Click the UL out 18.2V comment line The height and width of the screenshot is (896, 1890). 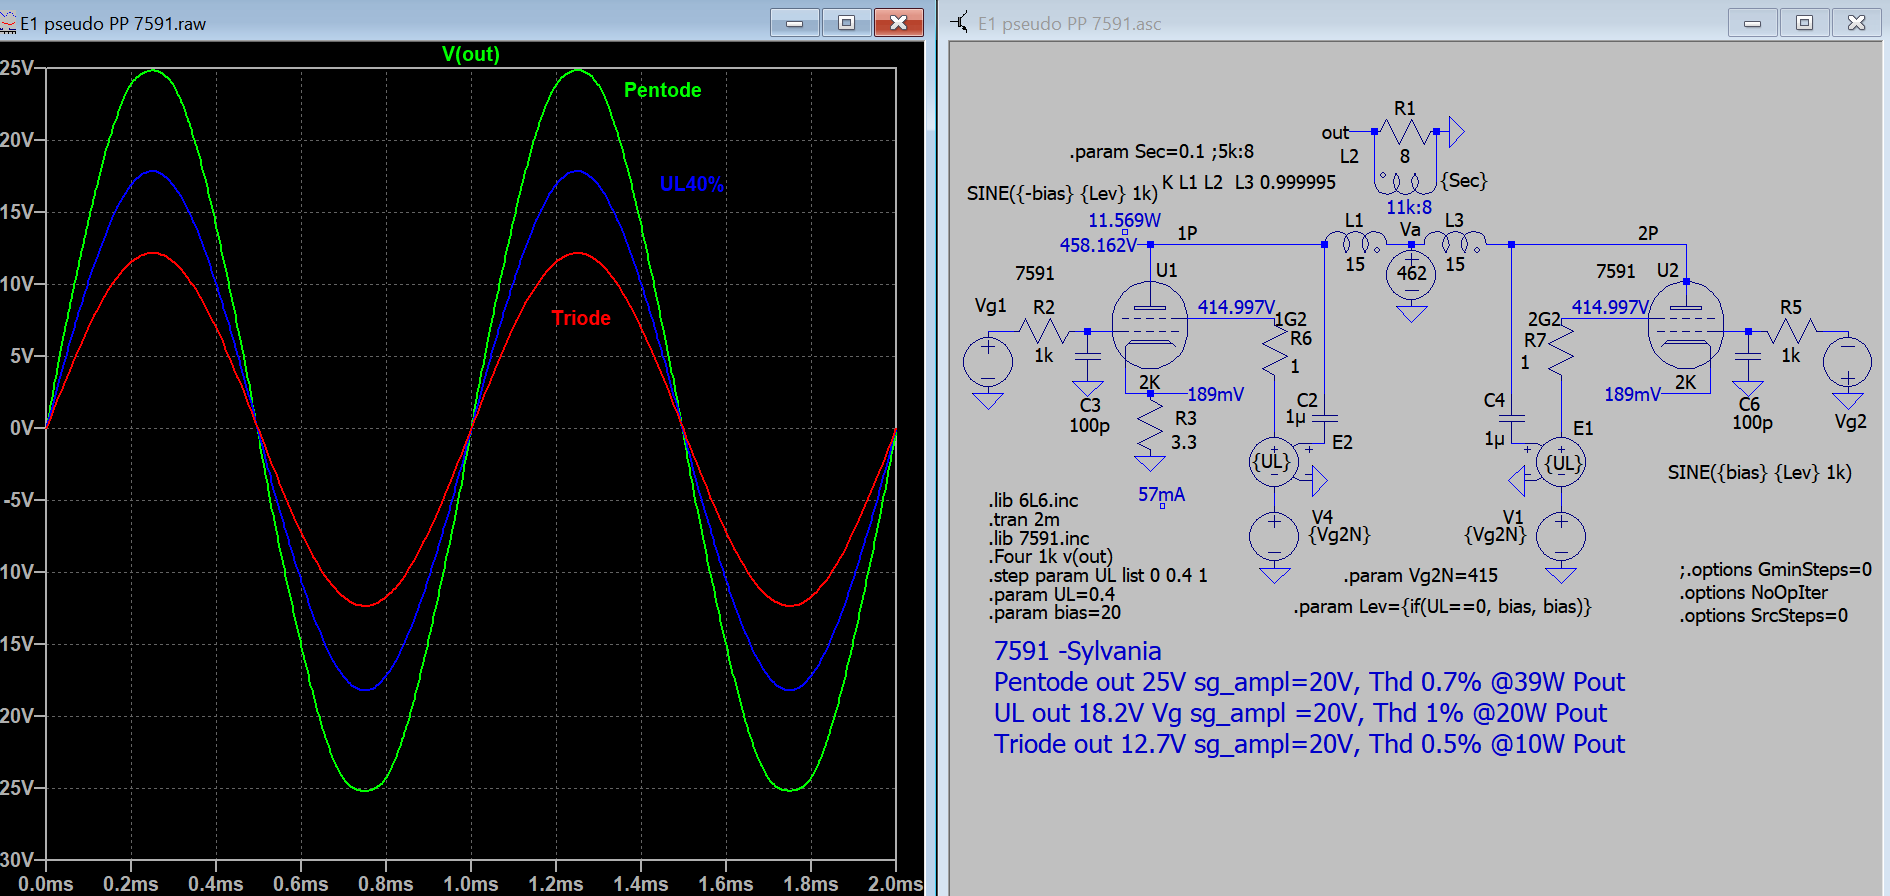coord(1300,713)
